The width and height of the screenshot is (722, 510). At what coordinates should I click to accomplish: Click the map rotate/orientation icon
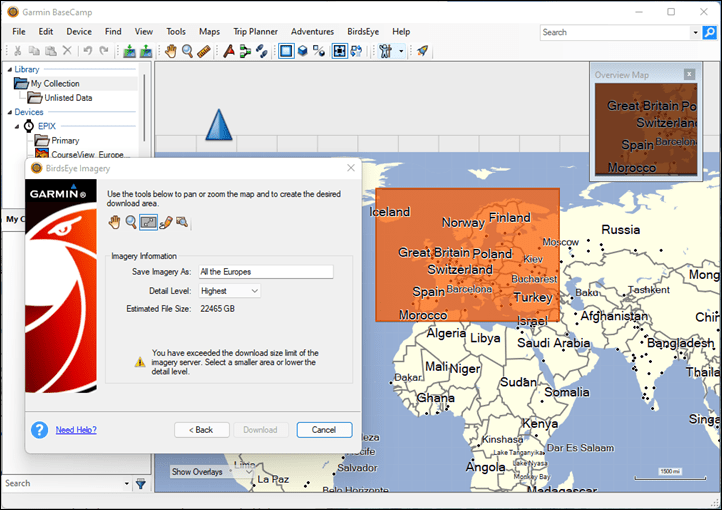356,51
